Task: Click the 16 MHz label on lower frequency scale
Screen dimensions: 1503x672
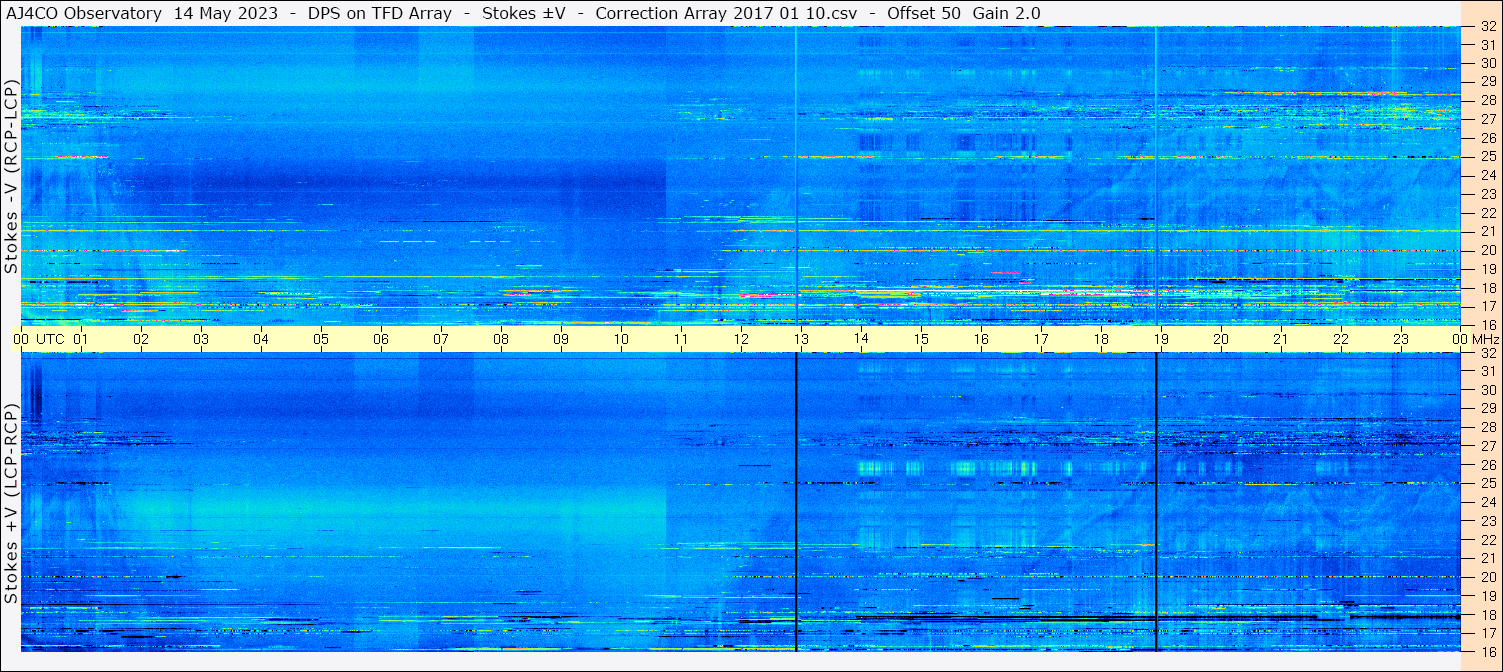Action: pos(1487,651)
